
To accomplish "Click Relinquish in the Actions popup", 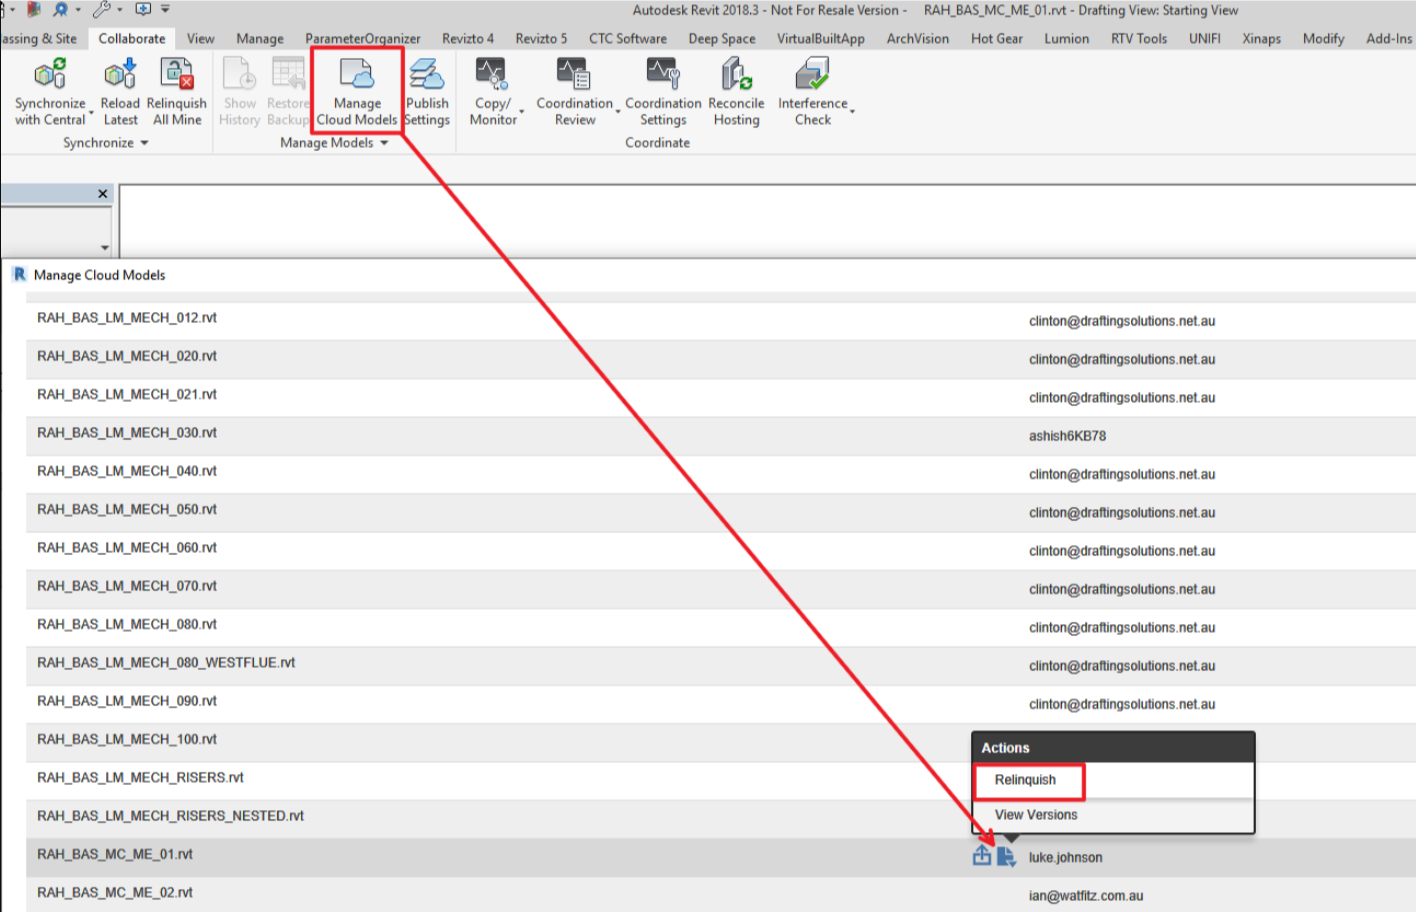I will [x=1028, y=780].
